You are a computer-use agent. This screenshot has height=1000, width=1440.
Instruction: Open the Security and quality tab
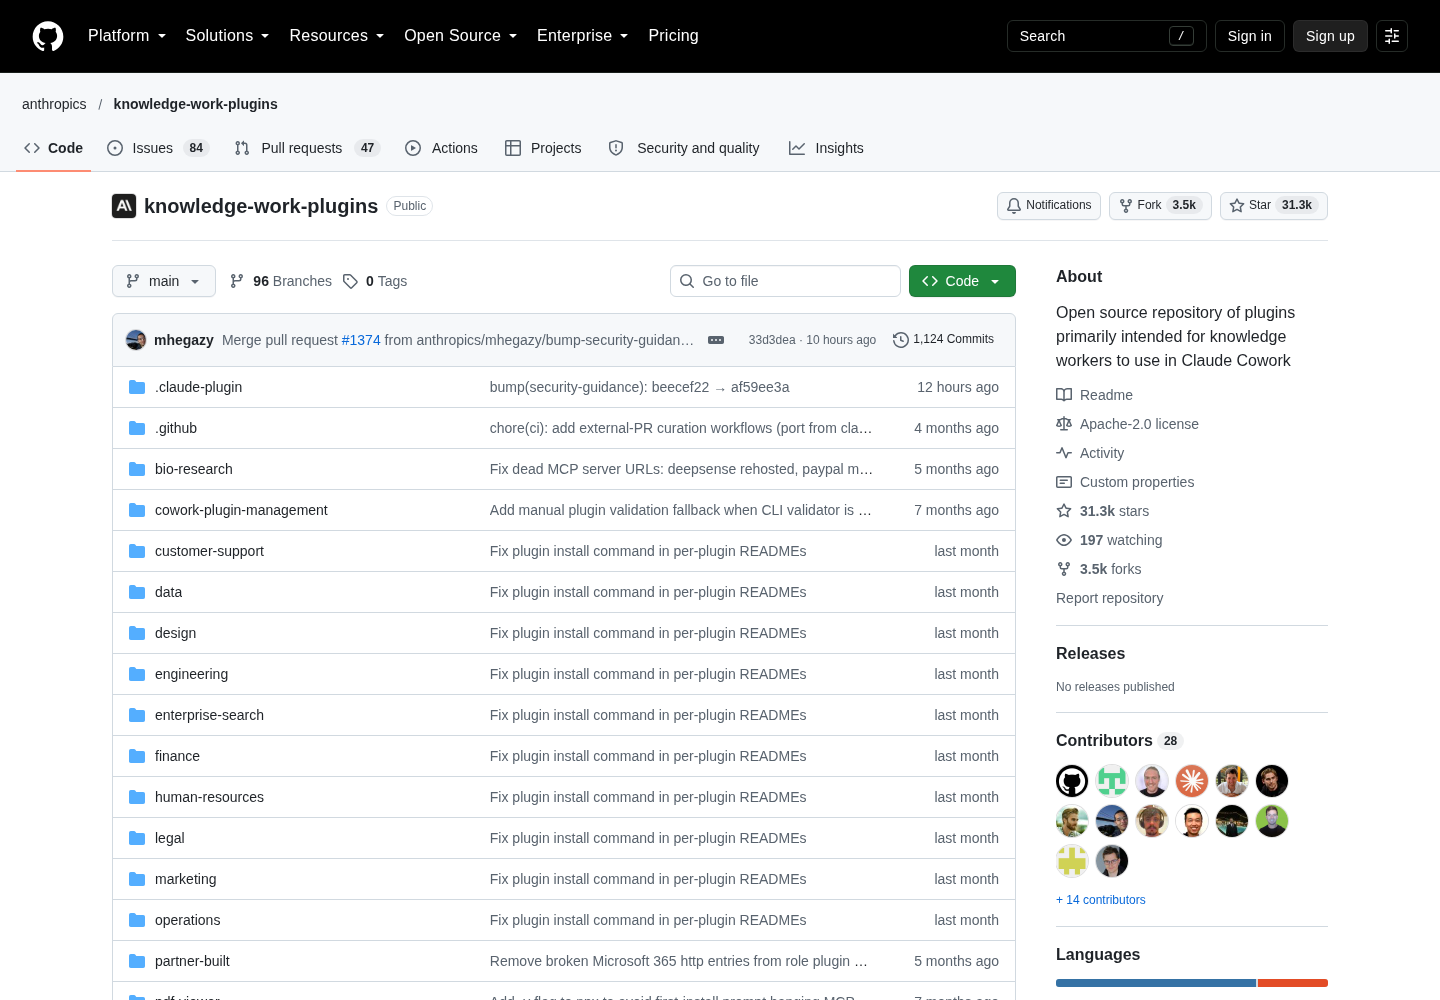(684, 148)
